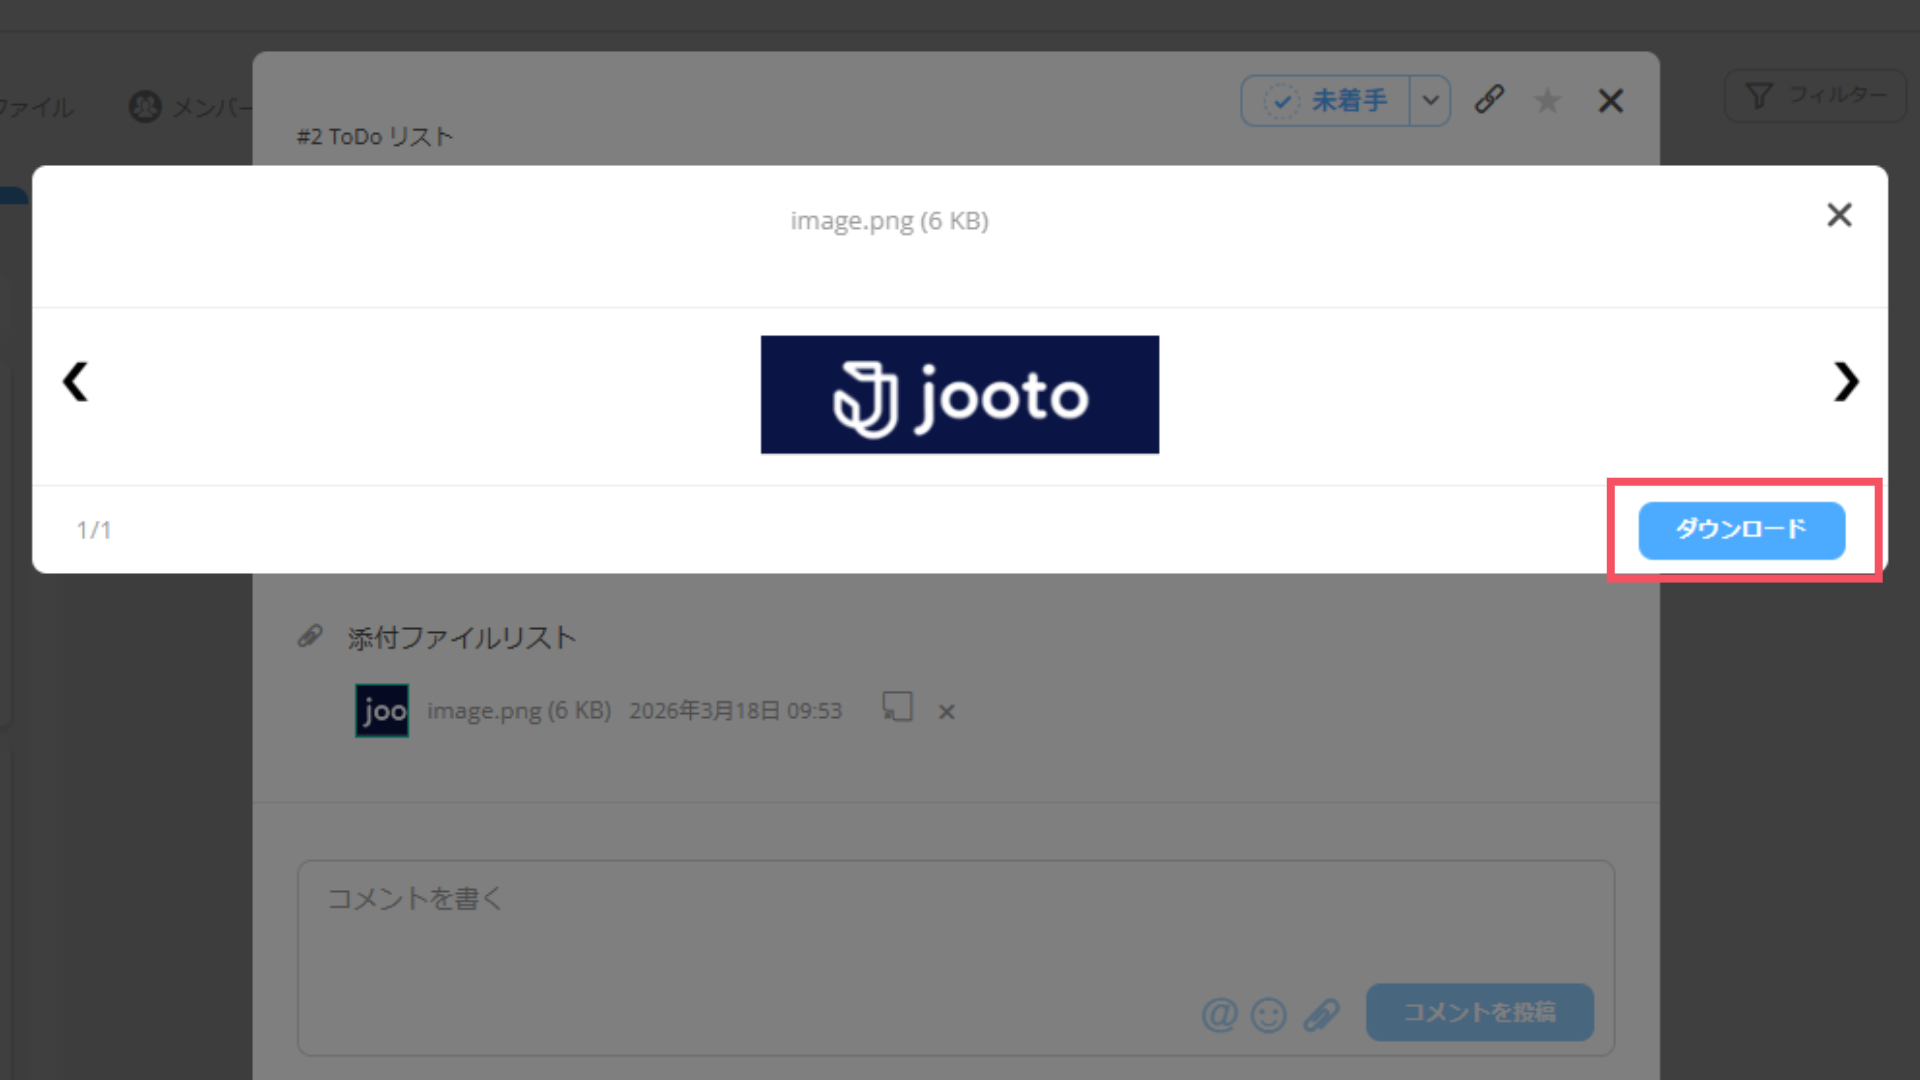The width and height of the screenshot is (1920, 1080).
Task: Expand the status dropdown arrow next to 未着手
Action: tap(1430, 100)
